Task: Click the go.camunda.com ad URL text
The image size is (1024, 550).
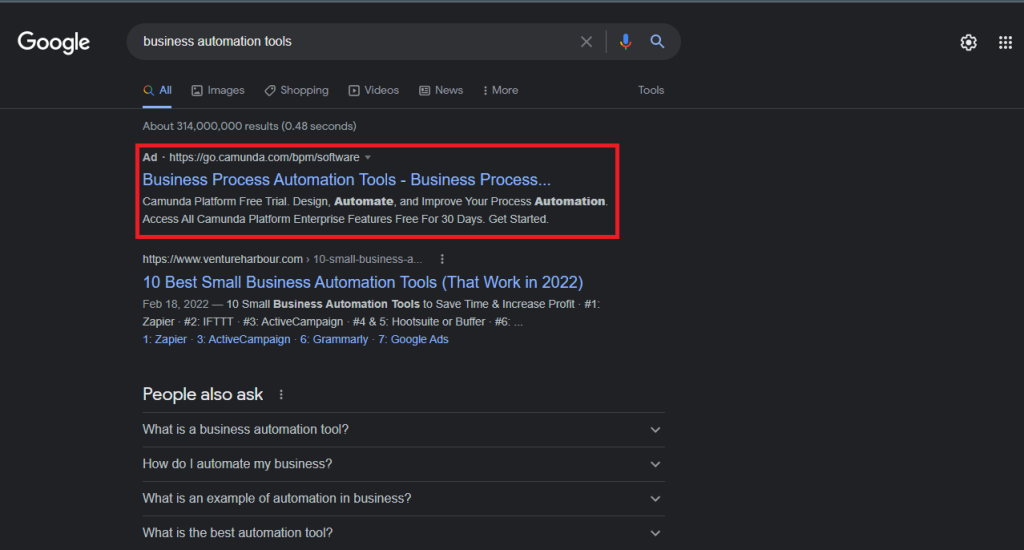Action: pos(264,157)
